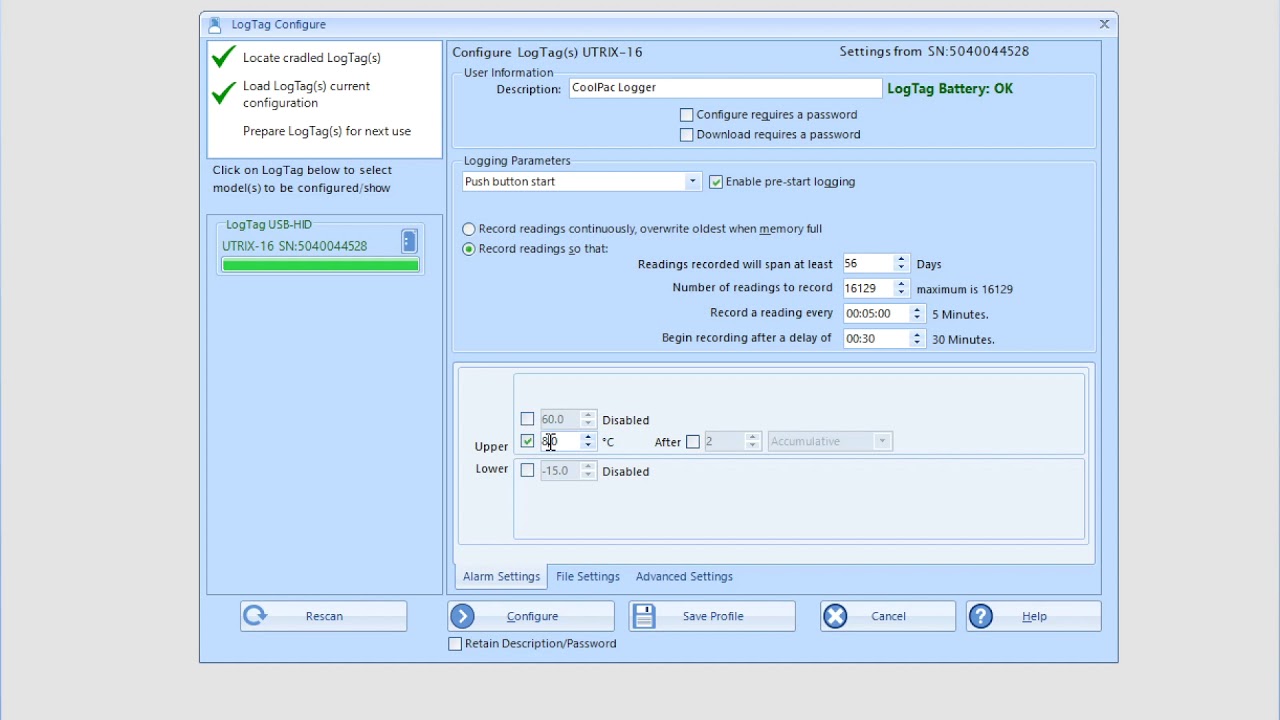Screen dimensions: 1280x720
Task: Switch to the File Settings tab
Action: [588, 577]
